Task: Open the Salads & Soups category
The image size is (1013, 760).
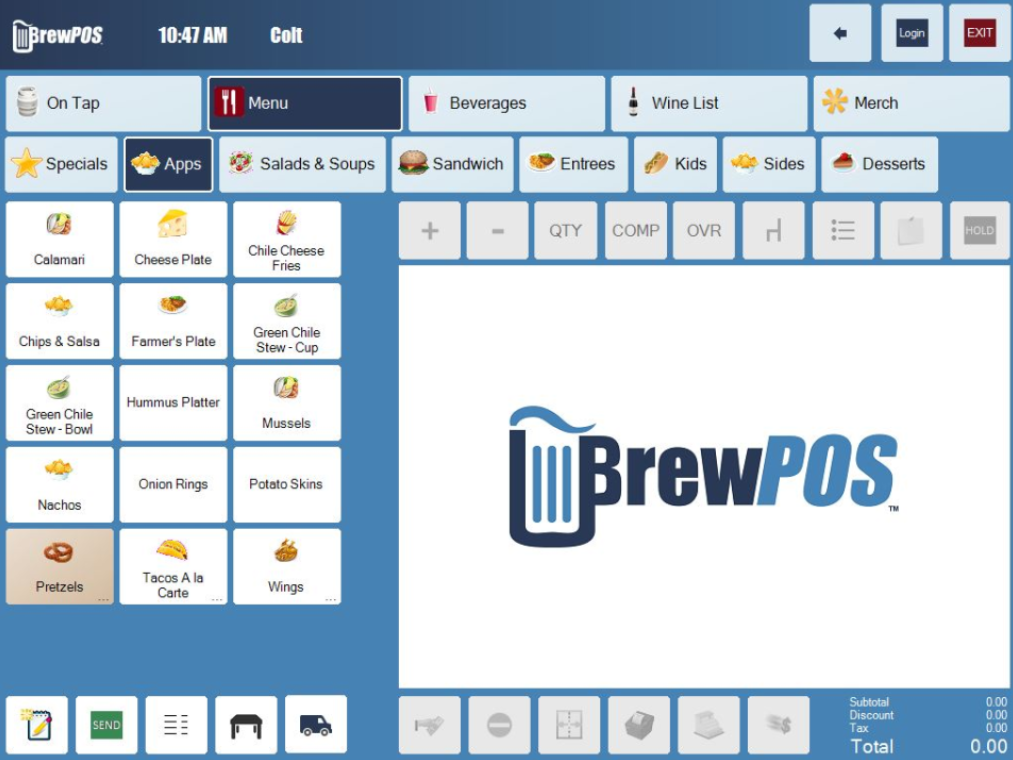Action: pos(302,164)
